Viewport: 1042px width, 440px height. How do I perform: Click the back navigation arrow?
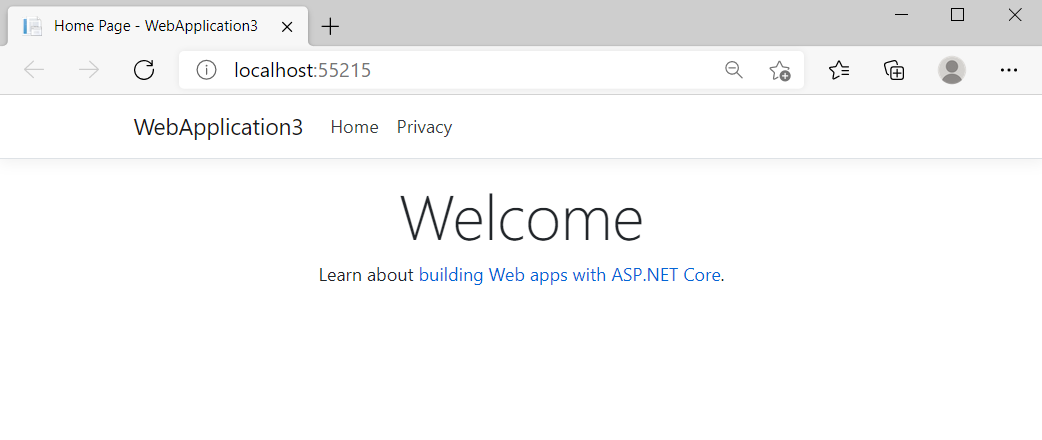34,70
